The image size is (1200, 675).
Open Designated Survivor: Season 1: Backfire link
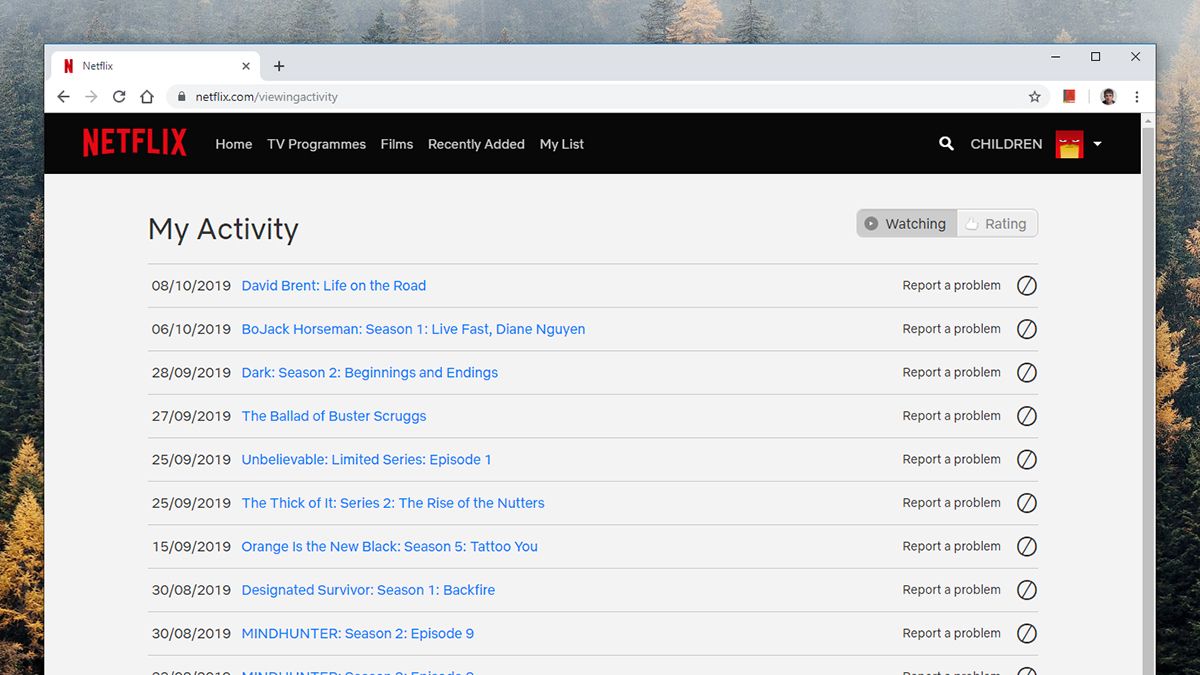coord(368,590)
